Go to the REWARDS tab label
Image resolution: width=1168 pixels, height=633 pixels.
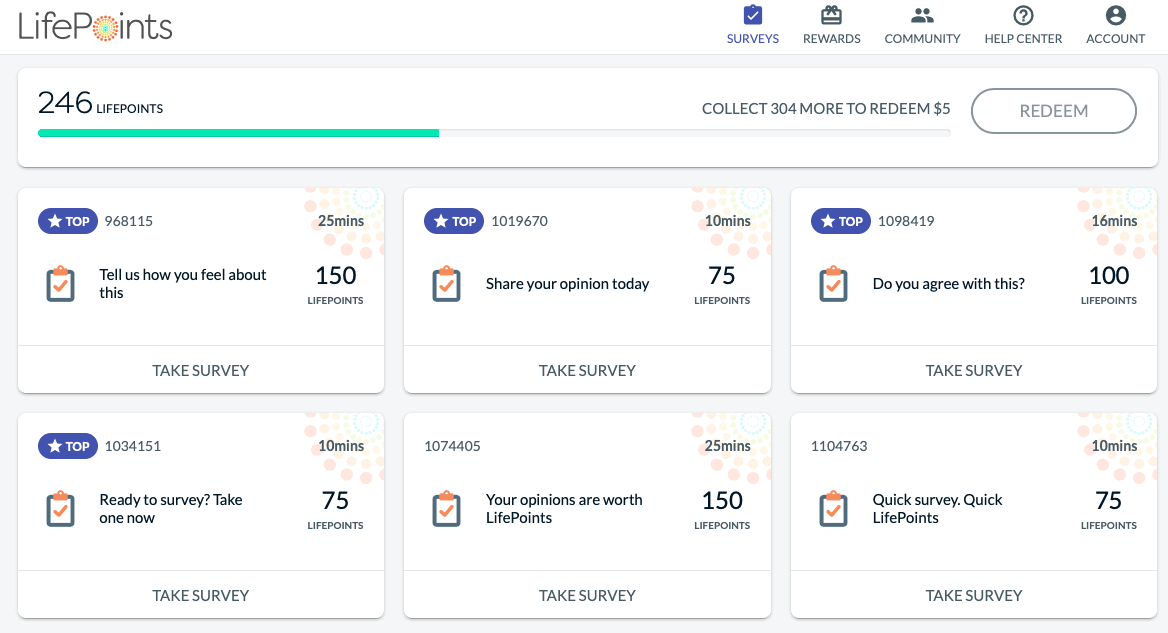tap(831, 39)
